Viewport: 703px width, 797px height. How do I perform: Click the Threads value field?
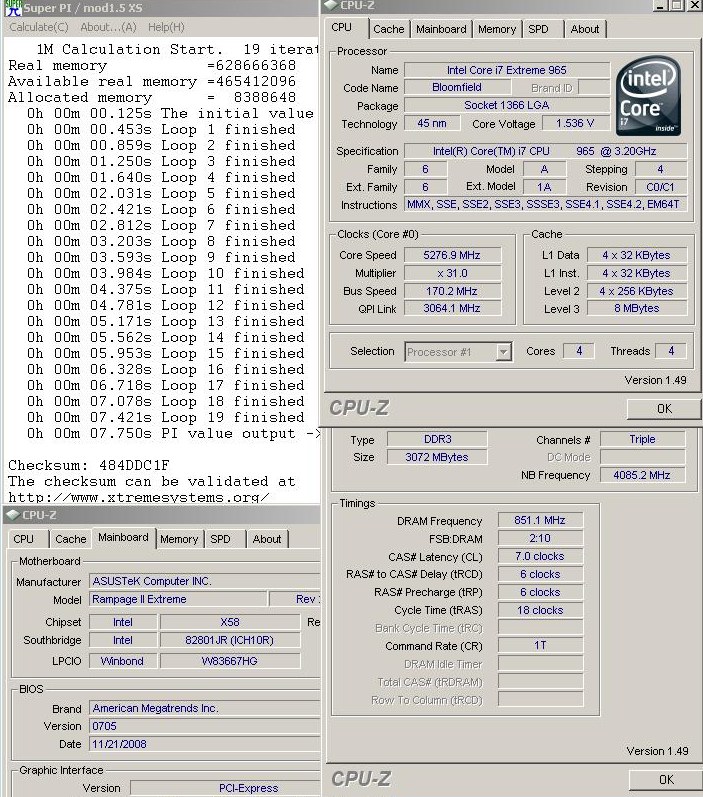[671, 351]
